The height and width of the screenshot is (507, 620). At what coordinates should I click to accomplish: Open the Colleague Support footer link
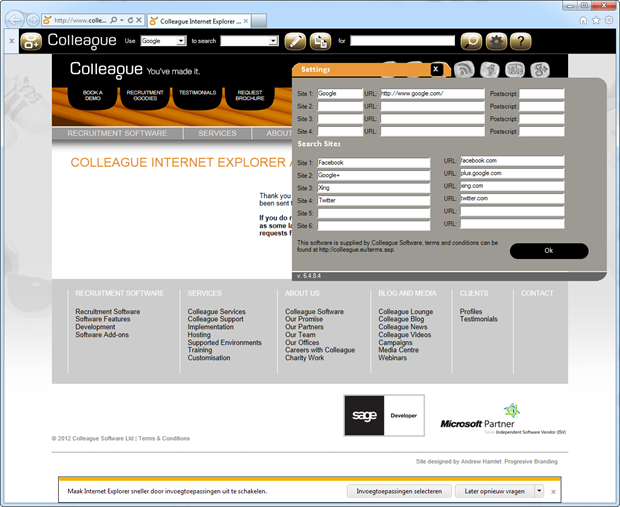click(215, 319)
